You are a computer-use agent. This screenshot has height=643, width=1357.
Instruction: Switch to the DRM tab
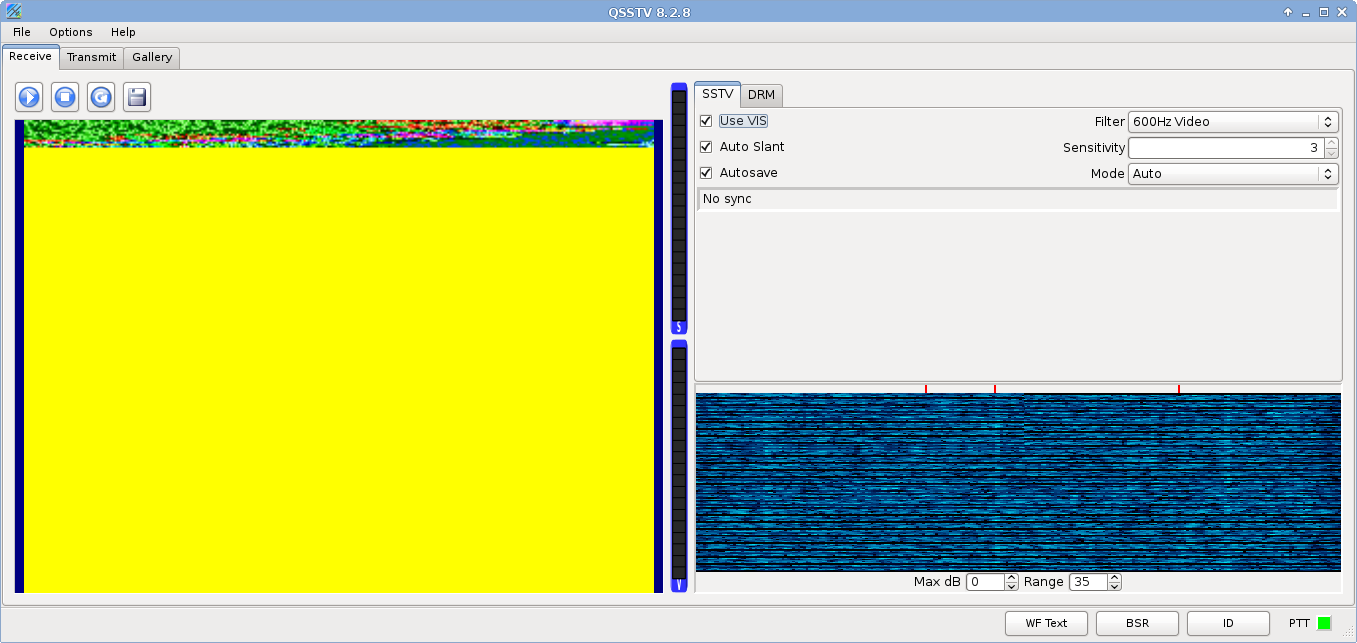[x=761, y=95]
